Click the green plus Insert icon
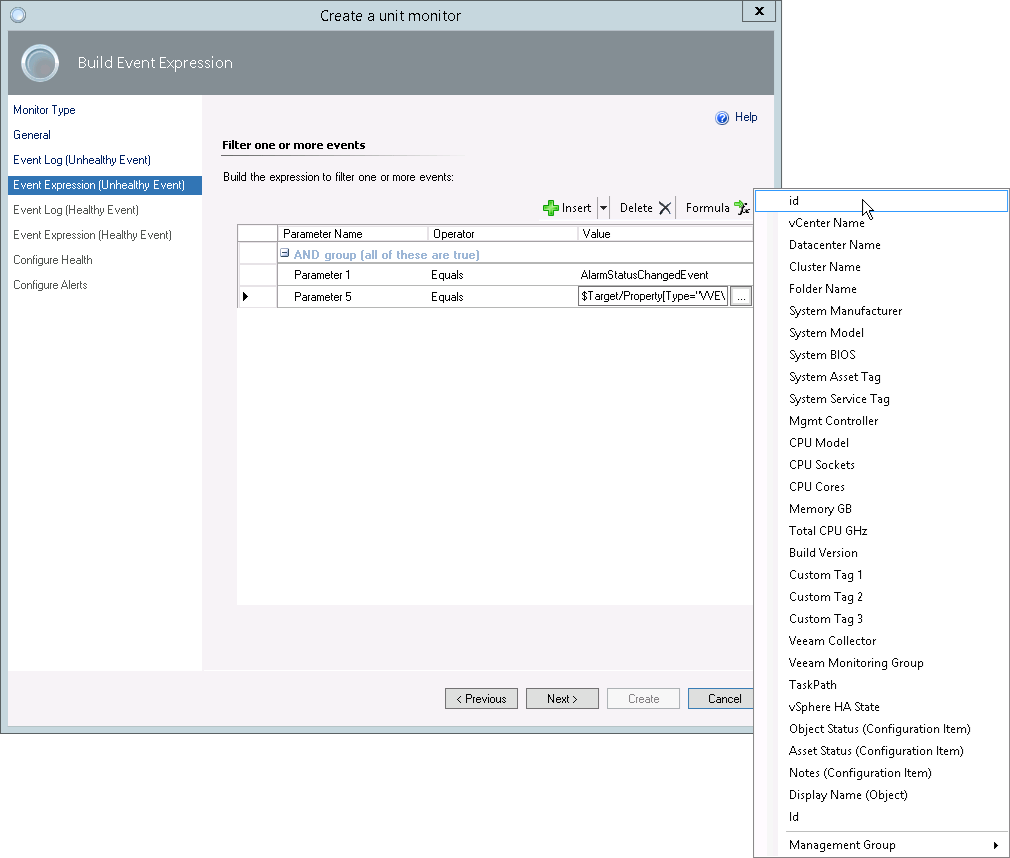This screenshot has width=1010, height=858. click(x=551, y=208)
